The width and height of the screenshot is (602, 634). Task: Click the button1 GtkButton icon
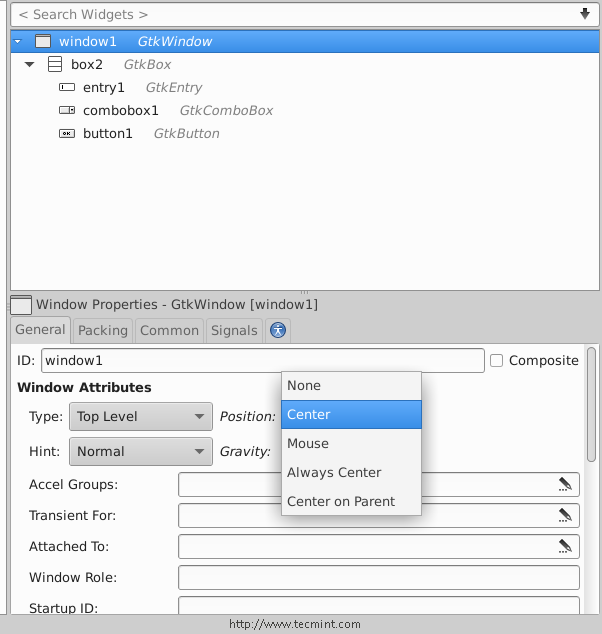click(67, 133)
